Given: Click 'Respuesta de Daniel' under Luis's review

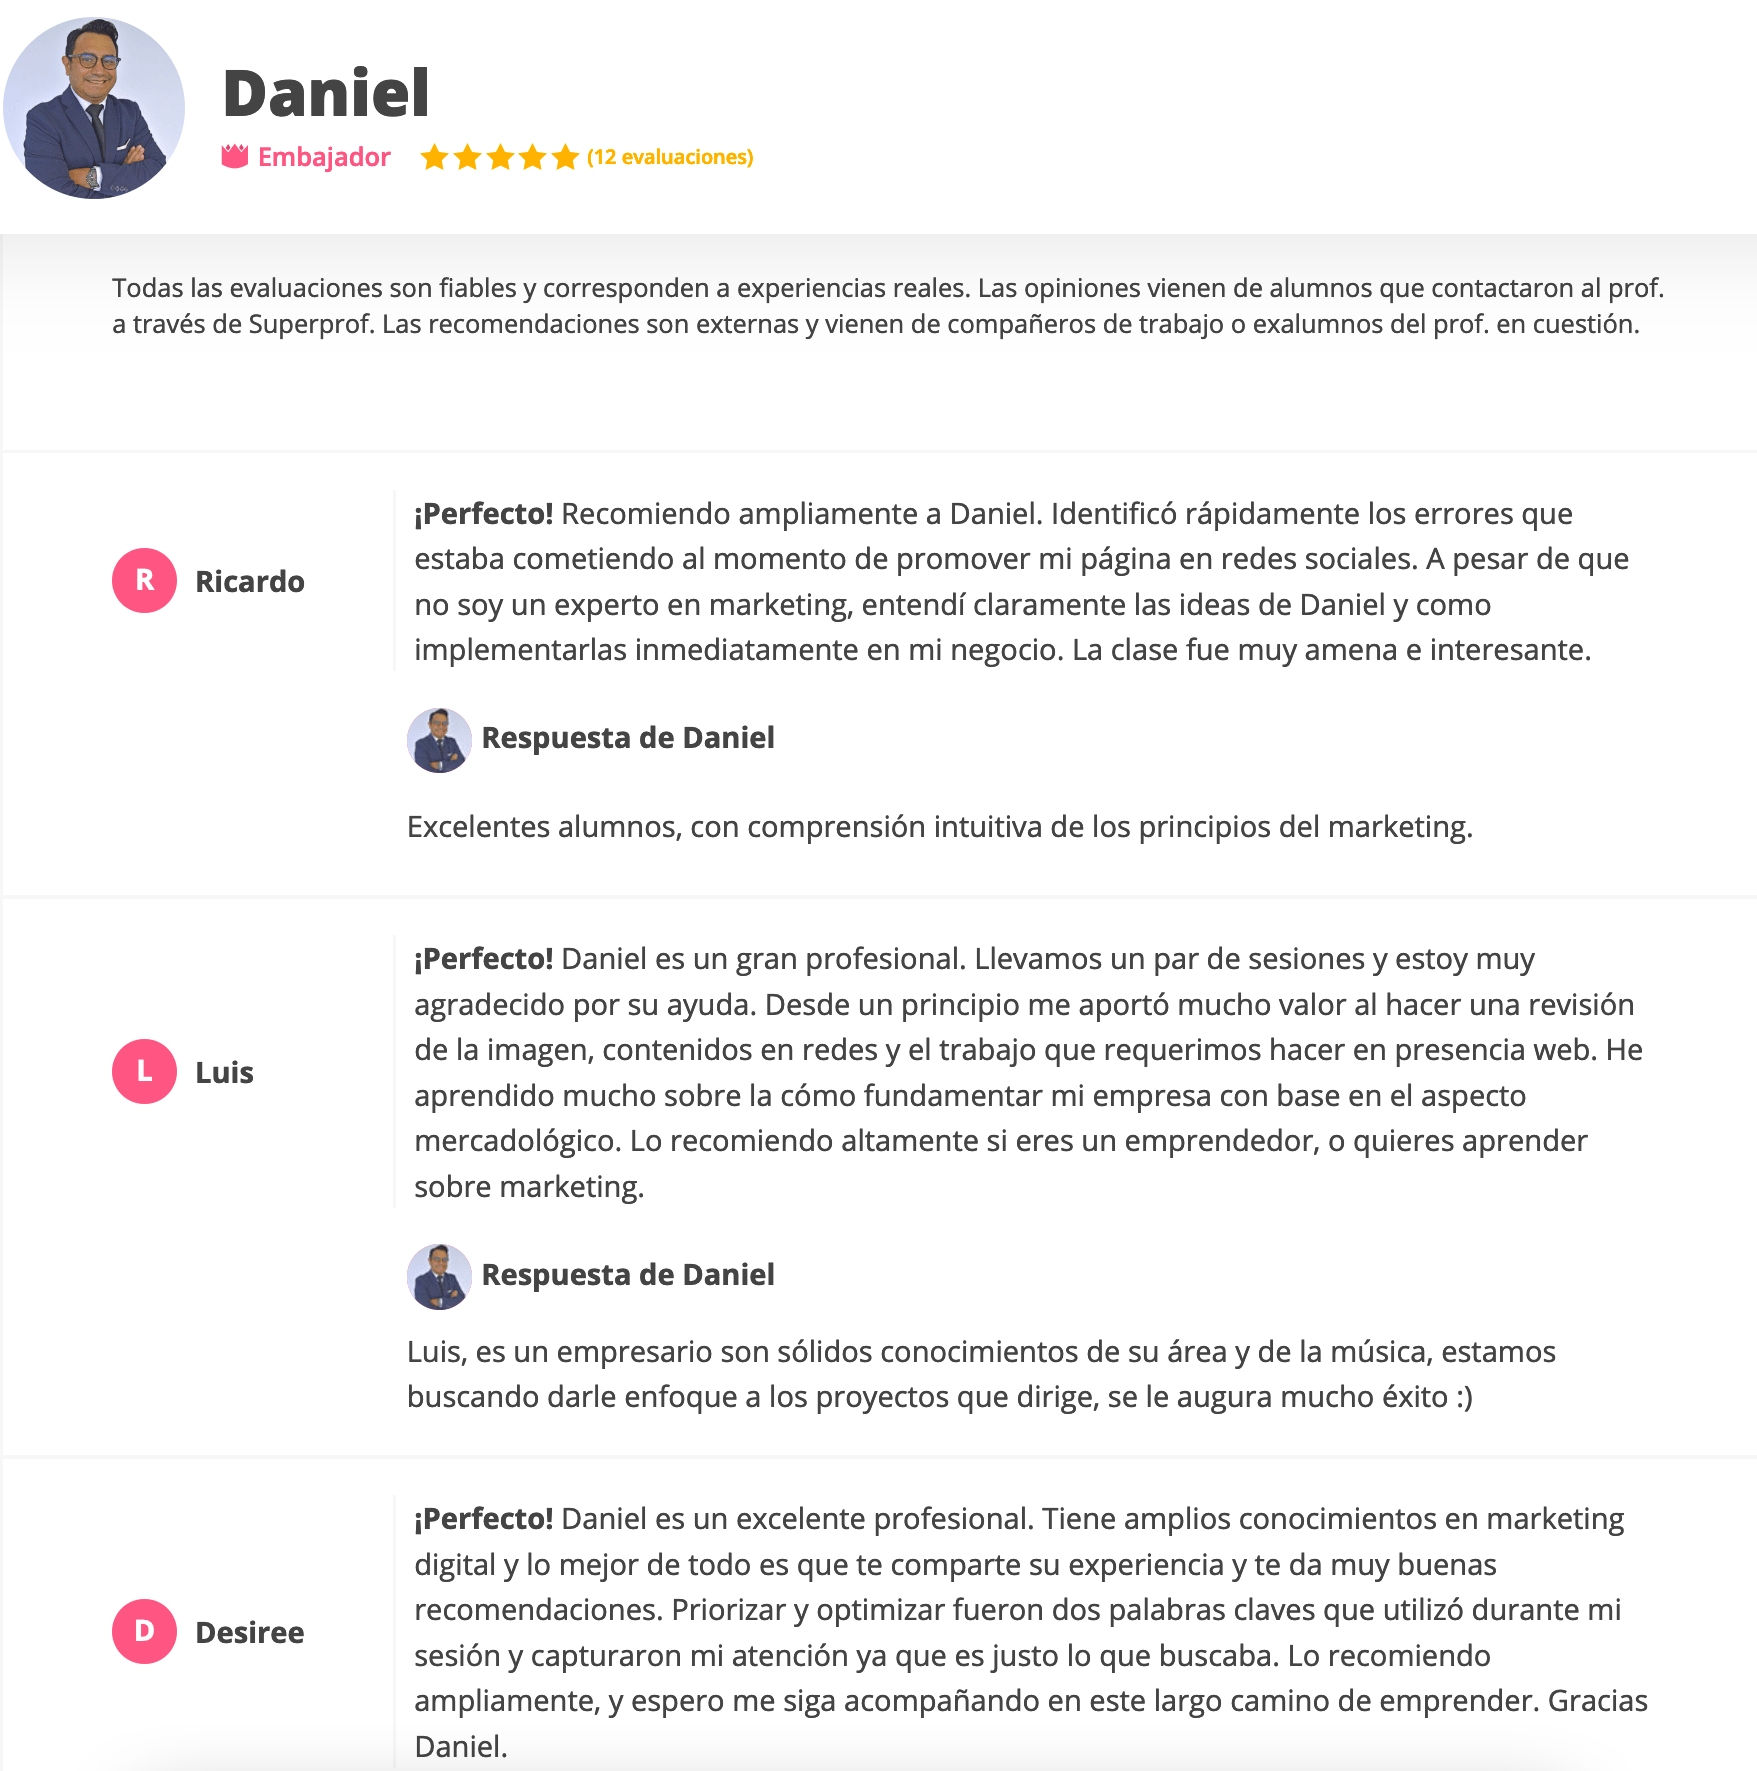Looking at the screenshot, I should tap(628, 1275).
